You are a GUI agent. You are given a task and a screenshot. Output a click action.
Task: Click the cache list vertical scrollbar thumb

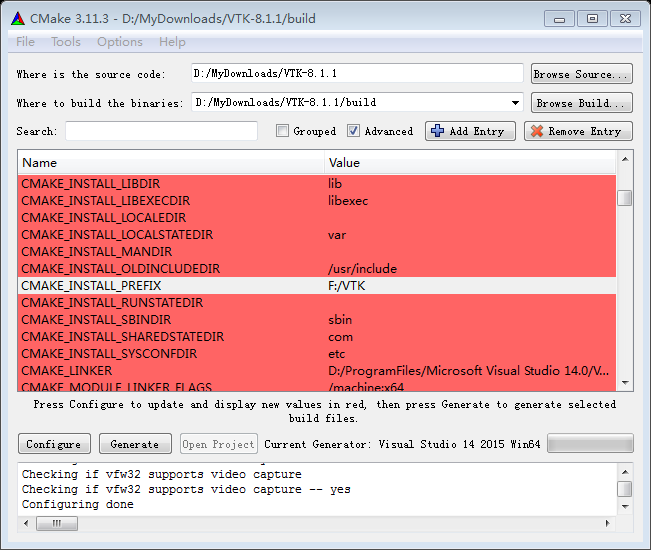[625, 198]
